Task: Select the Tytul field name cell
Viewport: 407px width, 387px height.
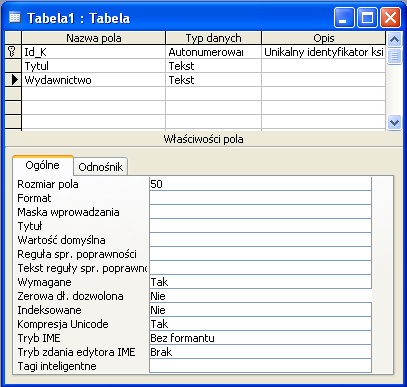Action: [x=94, y=66]
